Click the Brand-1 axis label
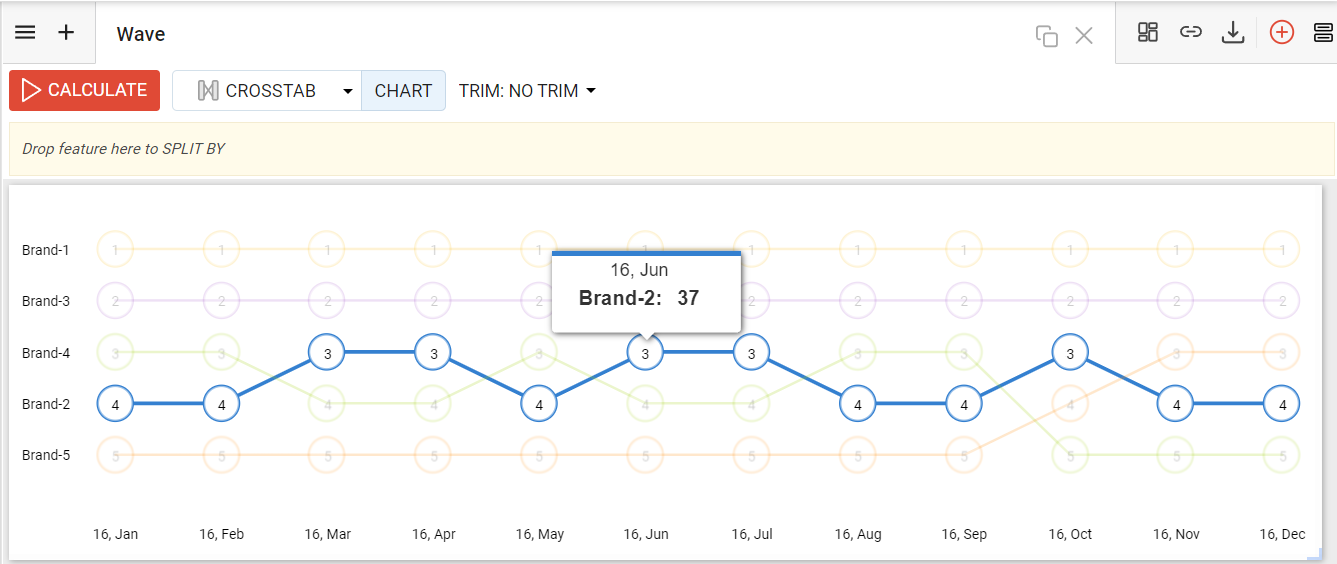Screen dimensions: 1337x564 (x=46, y=250)
